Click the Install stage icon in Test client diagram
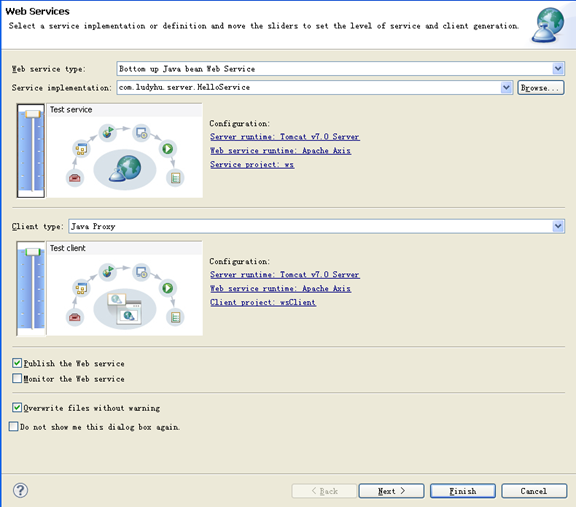Viewport: 576px width, 507px height. (x=141, y=272)
